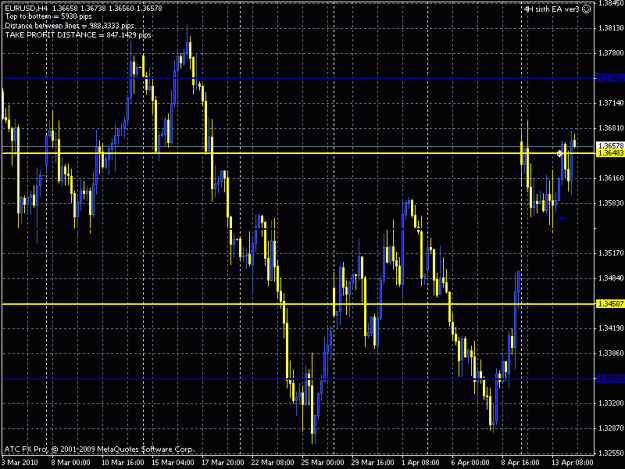
Task: Click the '15 Mar 04:00' time label
Action: point(173,463)
